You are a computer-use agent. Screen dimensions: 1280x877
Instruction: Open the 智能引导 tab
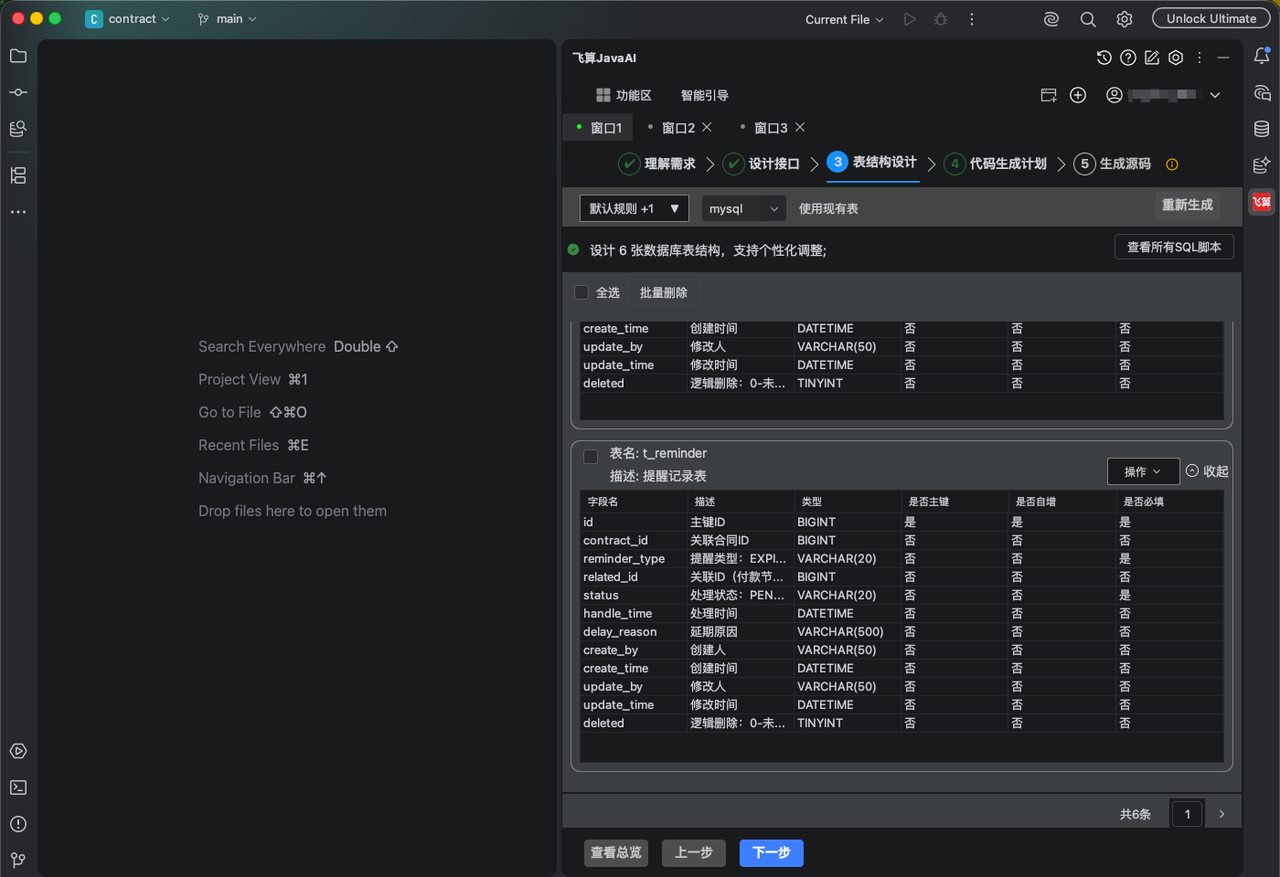coord(705,95)
